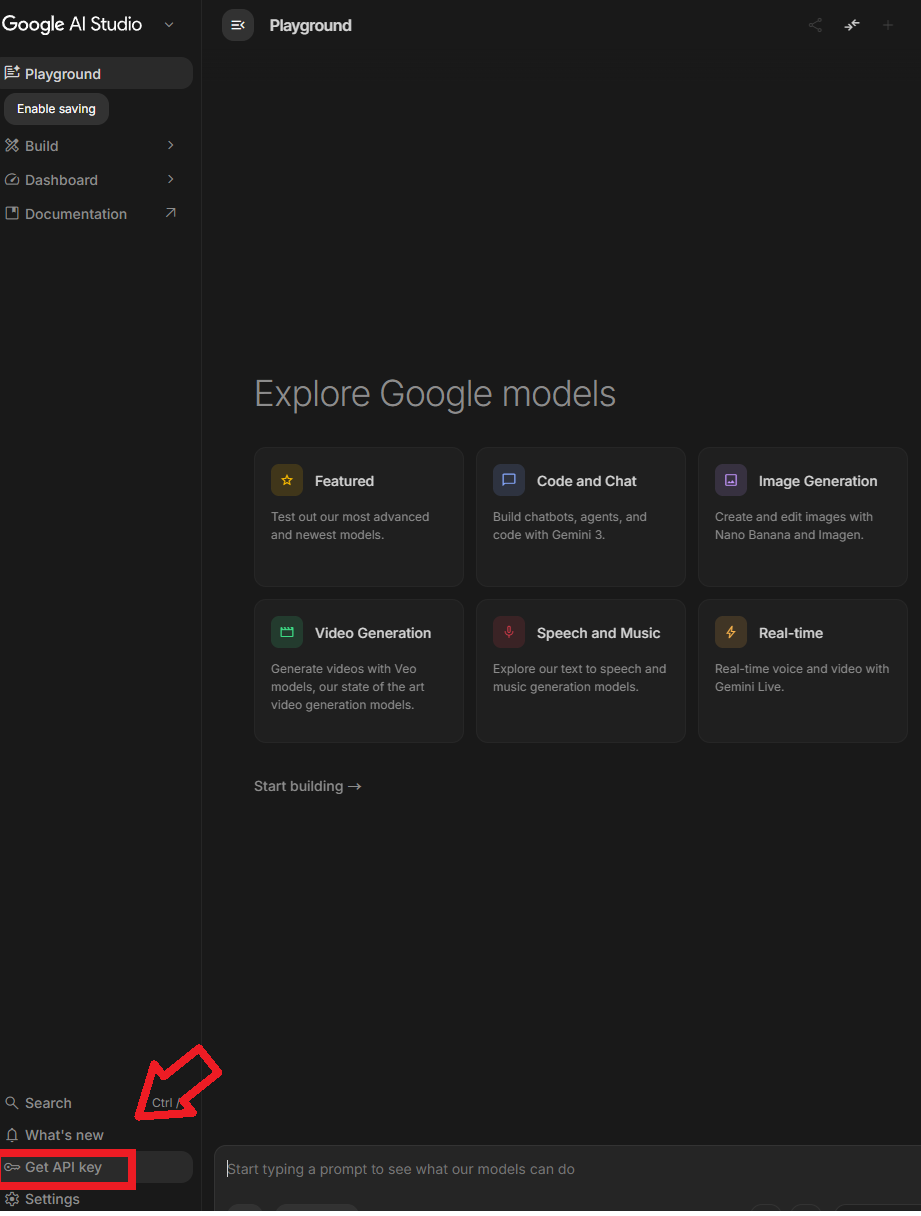Expand the Build section chevron

pyautogui.click(x=170, y=145)
